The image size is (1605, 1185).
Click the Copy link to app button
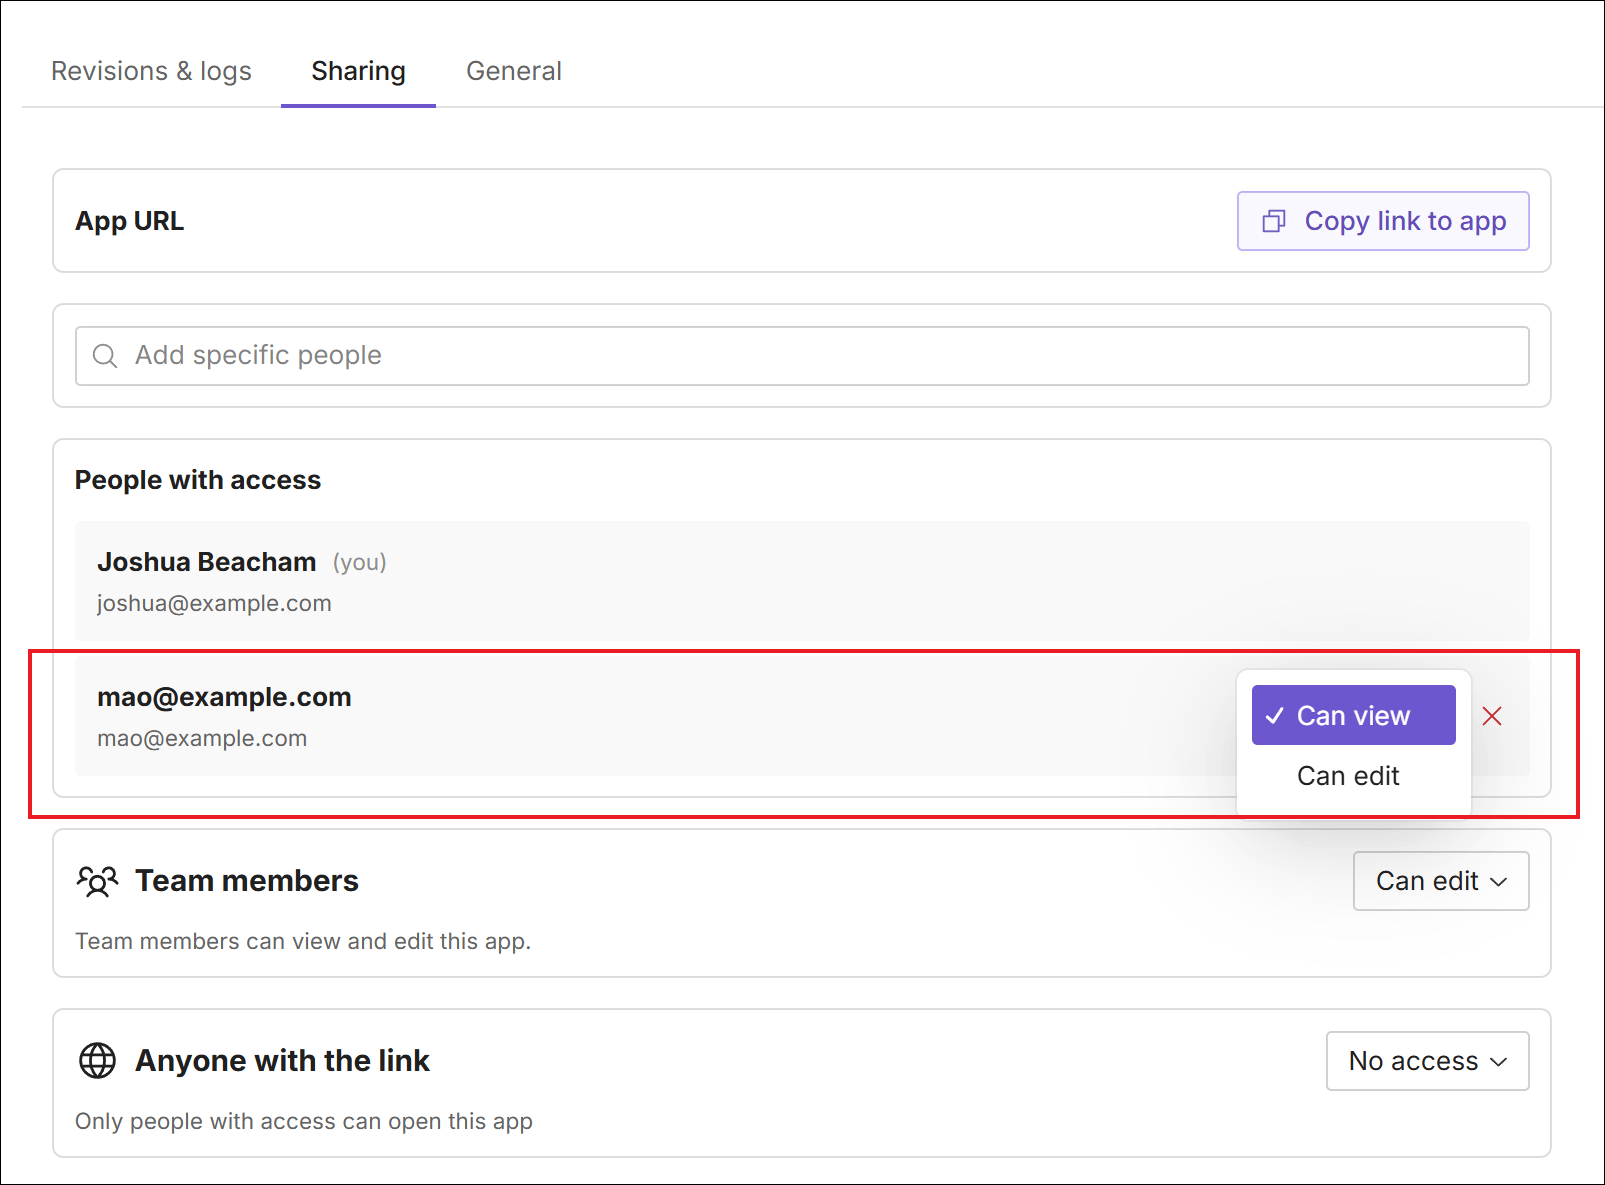(x=1383, y=221)
